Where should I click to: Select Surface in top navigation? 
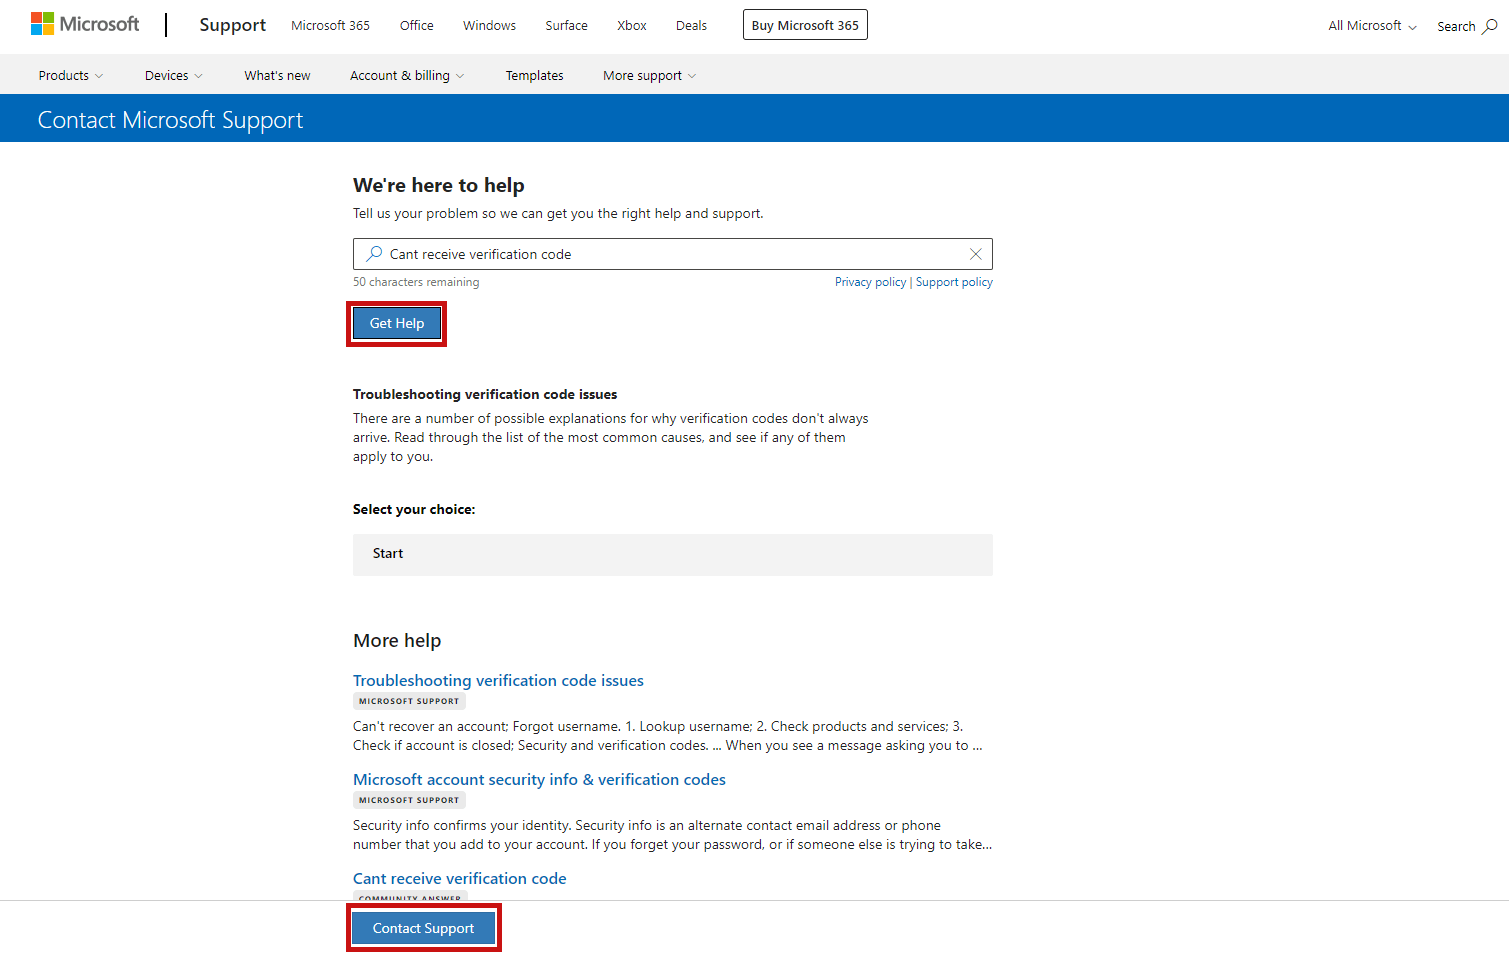click(566, 25)
